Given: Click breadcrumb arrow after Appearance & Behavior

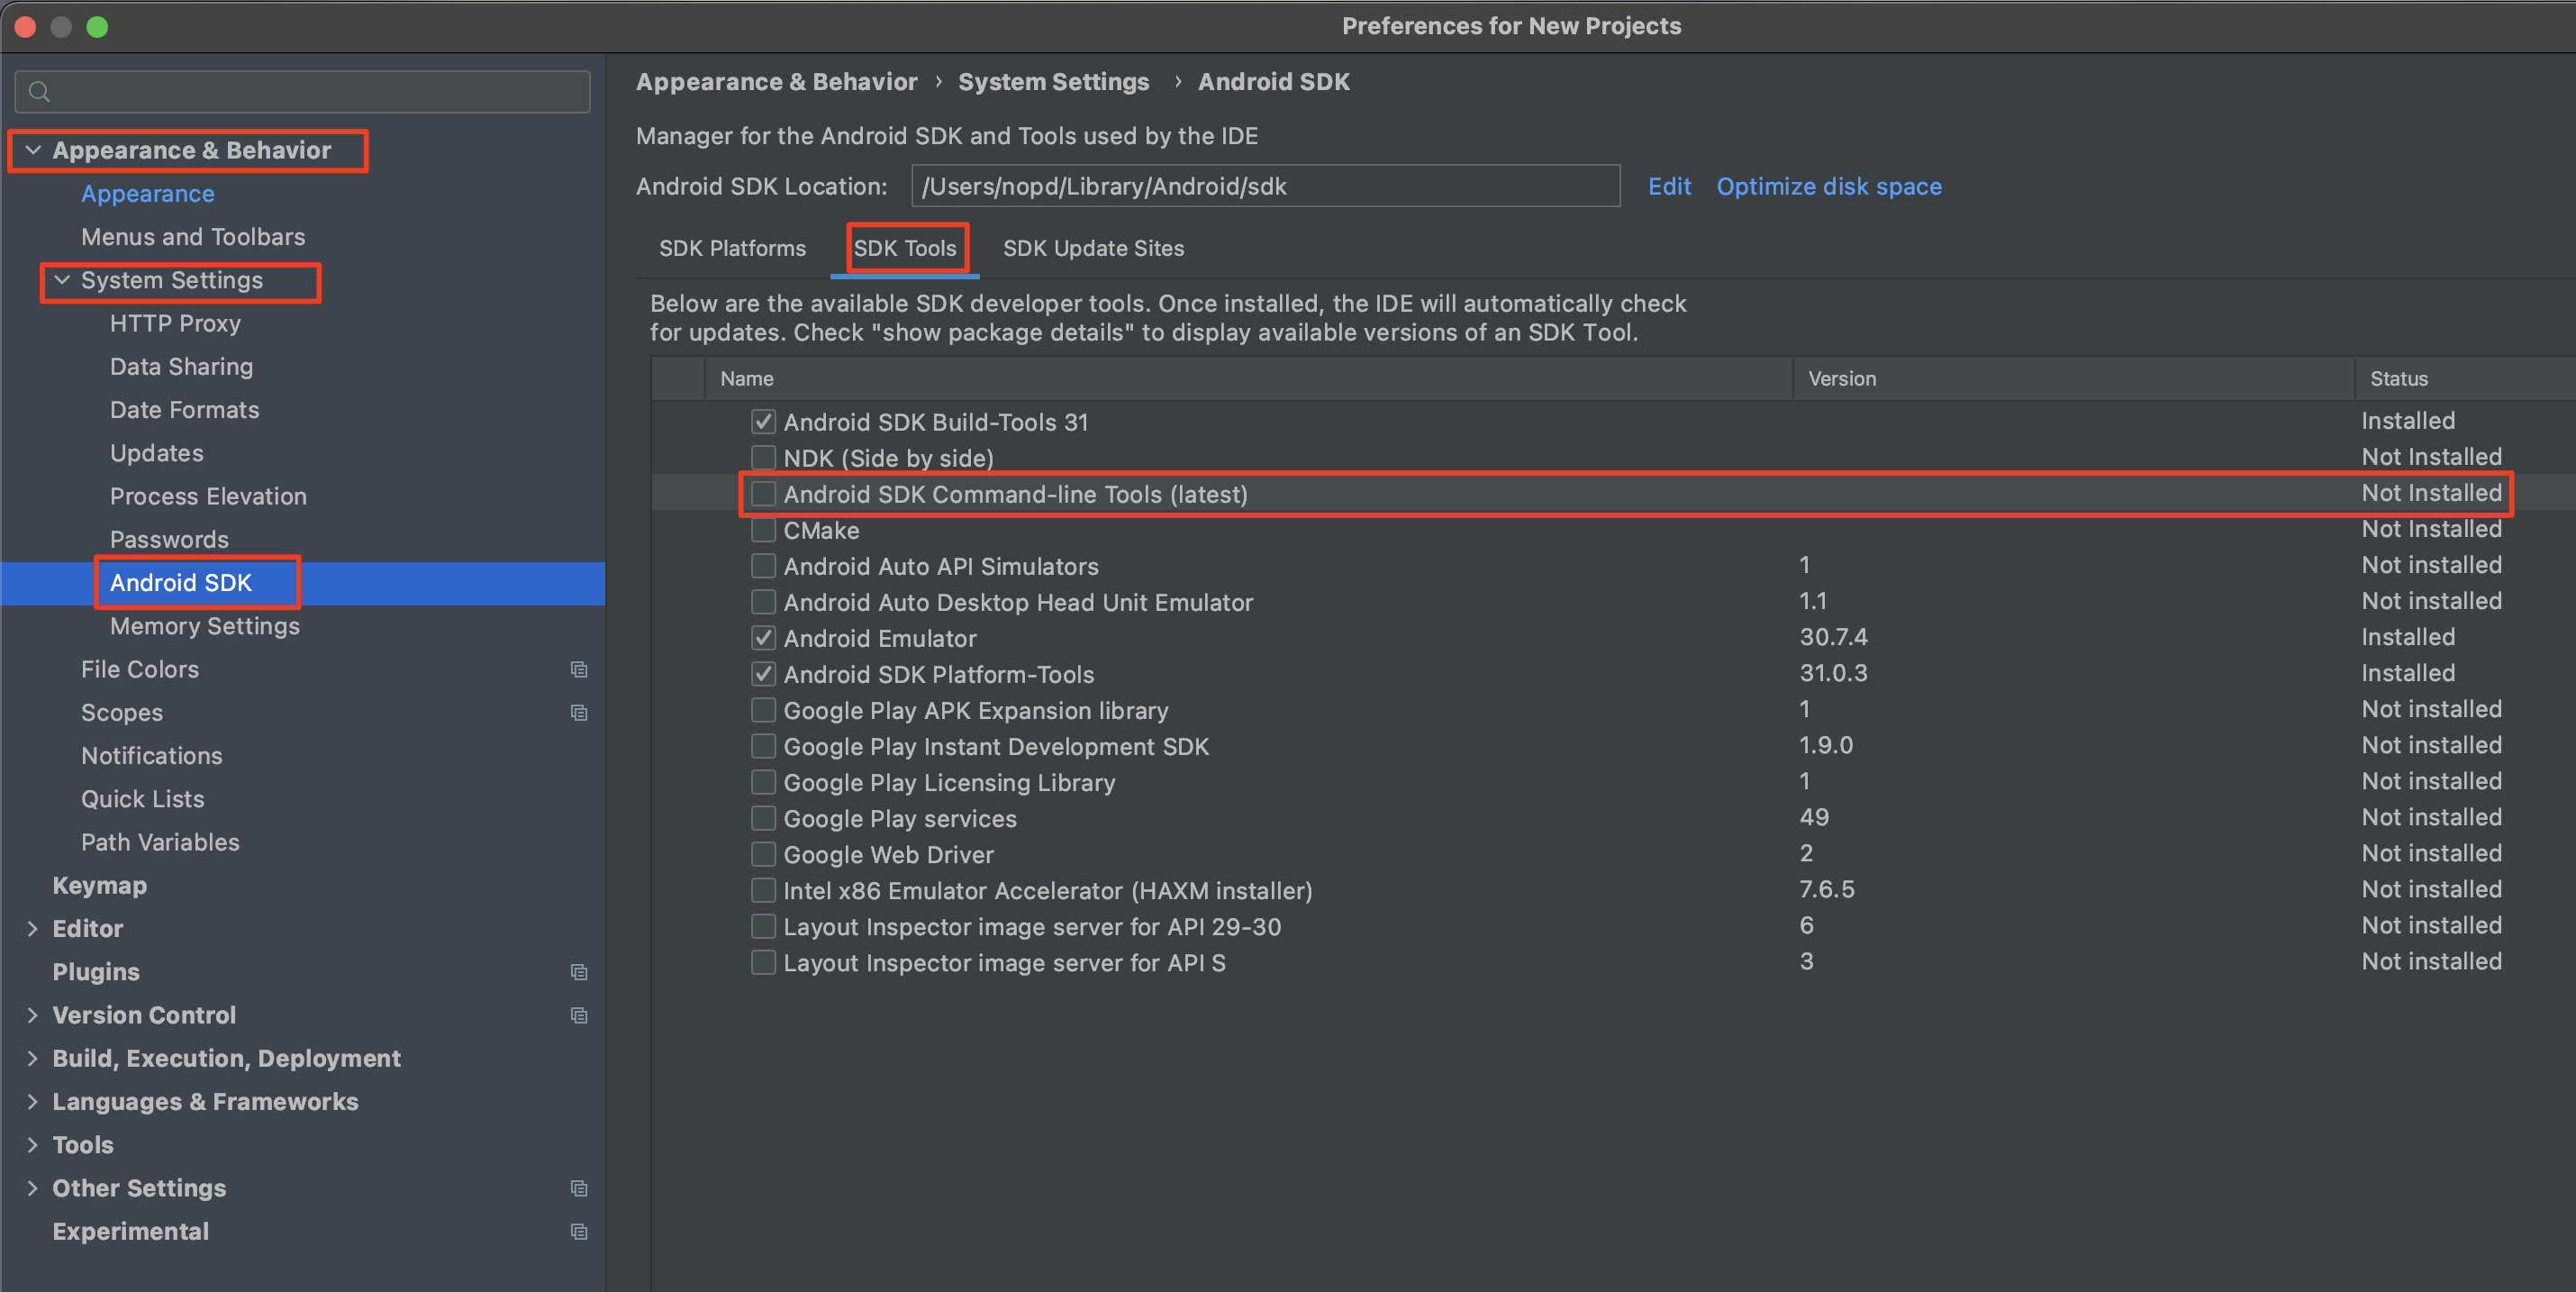Looking at the screenshot, I should (938, 82).
